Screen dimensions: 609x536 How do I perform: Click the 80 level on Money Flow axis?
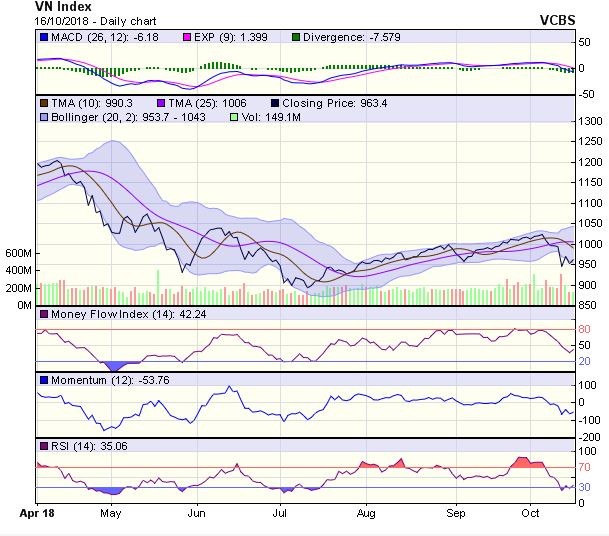click(584, 329)
